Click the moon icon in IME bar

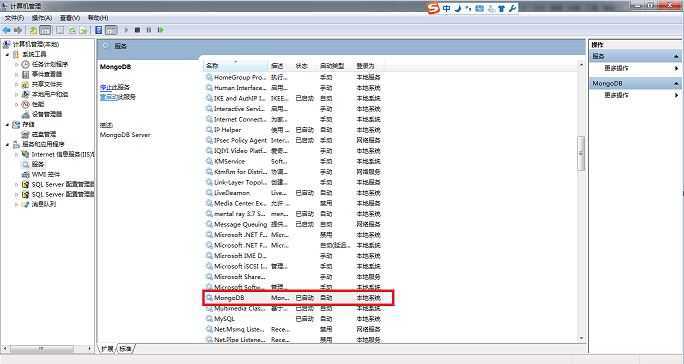tap(458, 8)
